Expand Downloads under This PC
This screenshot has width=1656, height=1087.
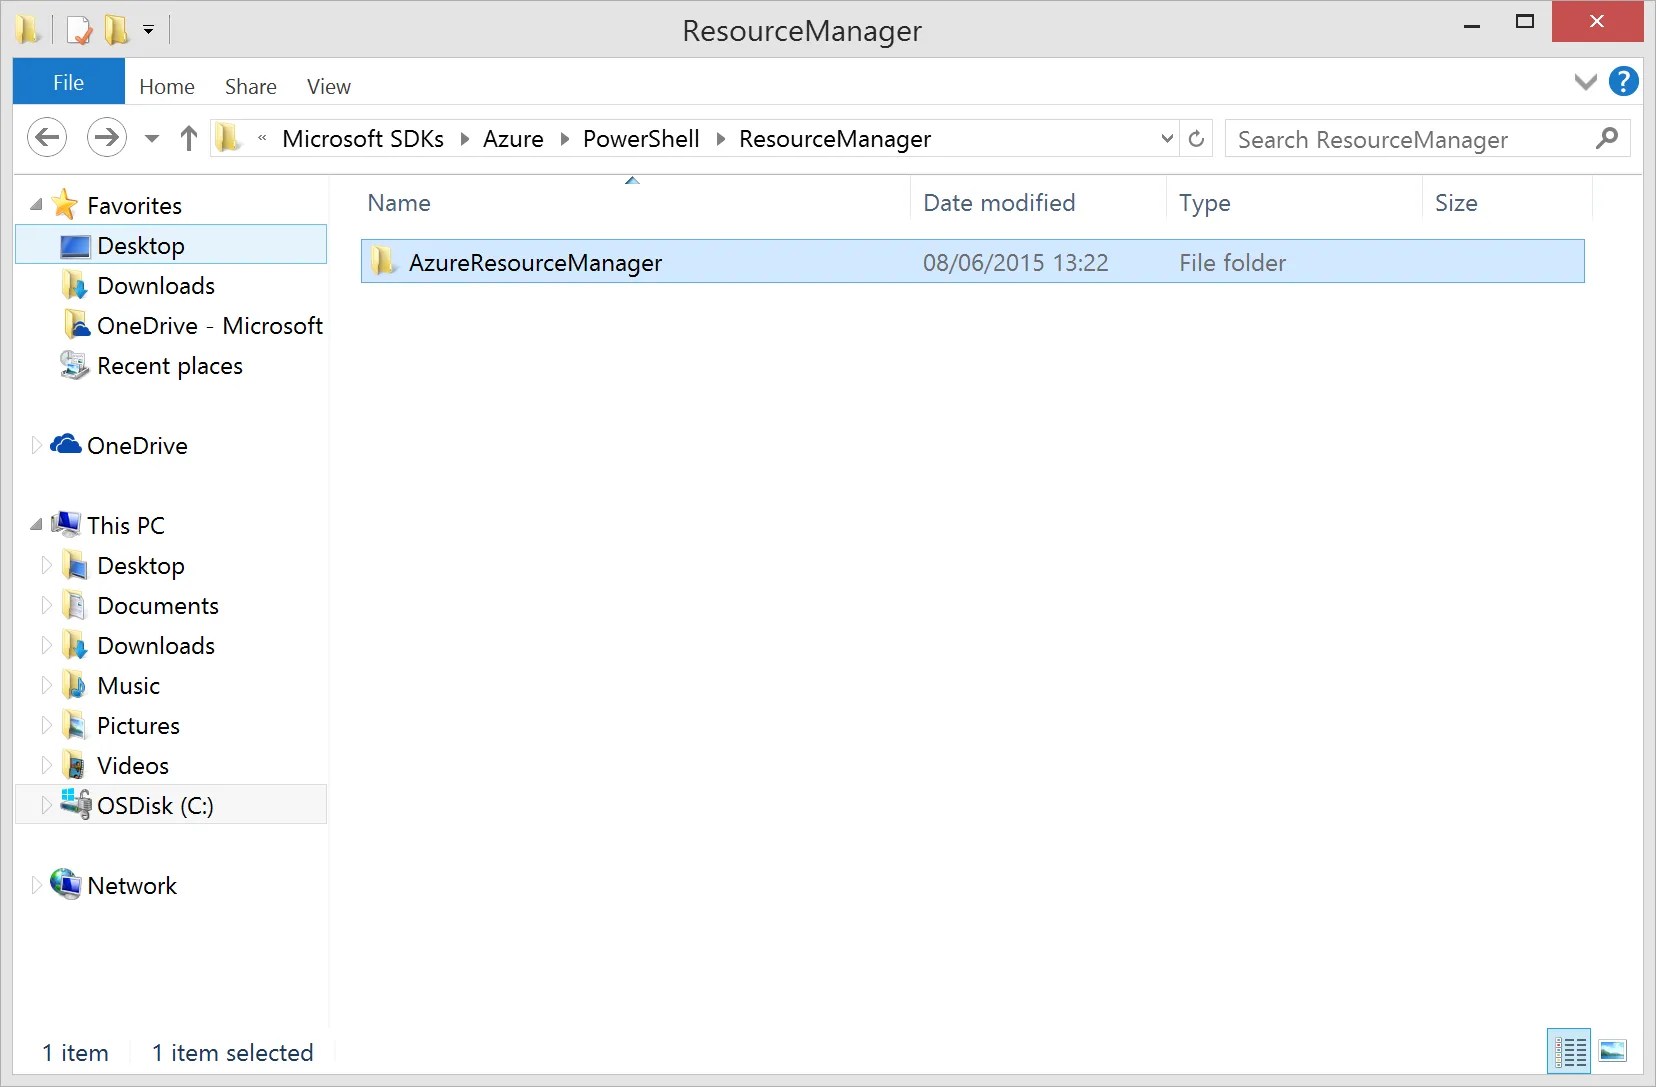[x=46, y=645]
